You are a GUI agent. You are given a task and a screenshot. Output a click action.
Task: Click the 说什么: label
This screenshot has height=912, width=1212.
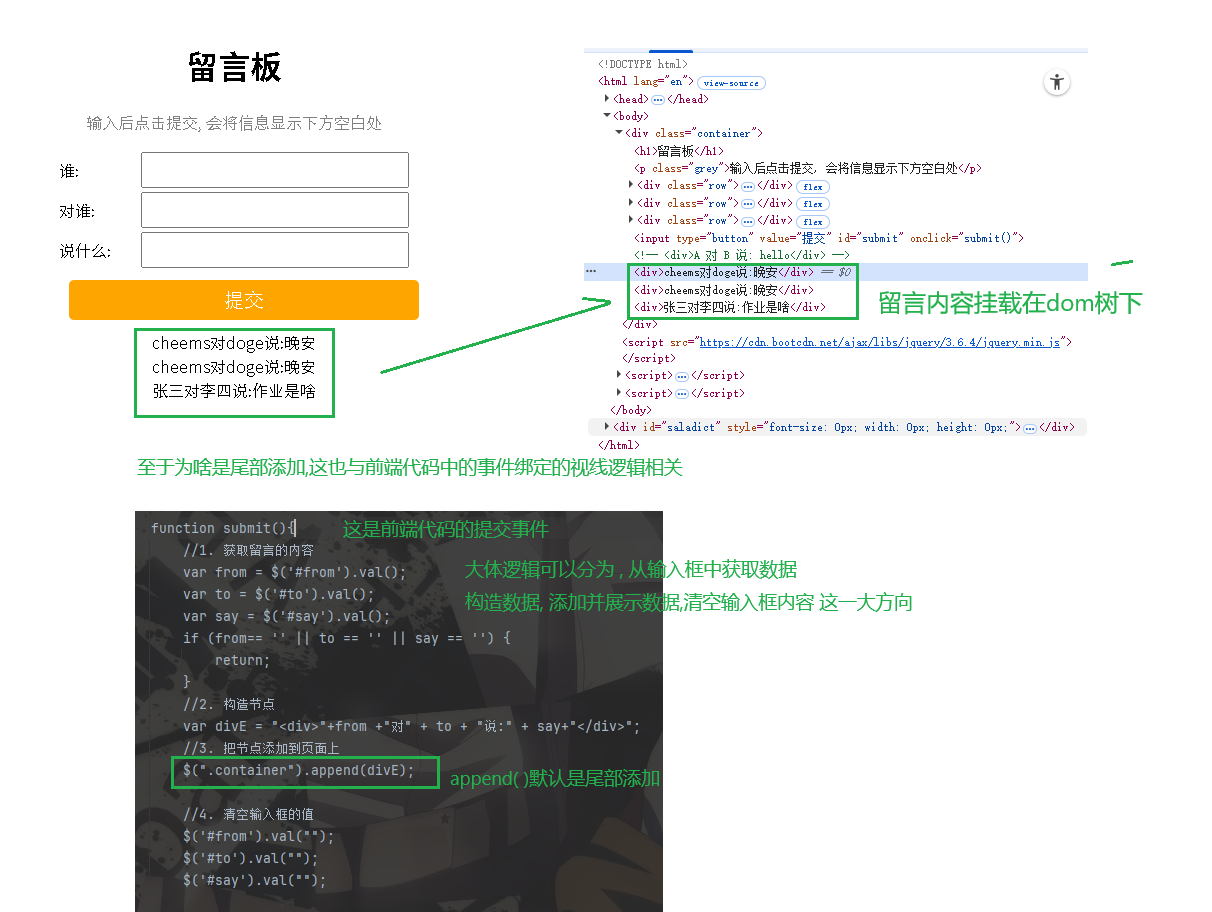(x=85, y=251)
